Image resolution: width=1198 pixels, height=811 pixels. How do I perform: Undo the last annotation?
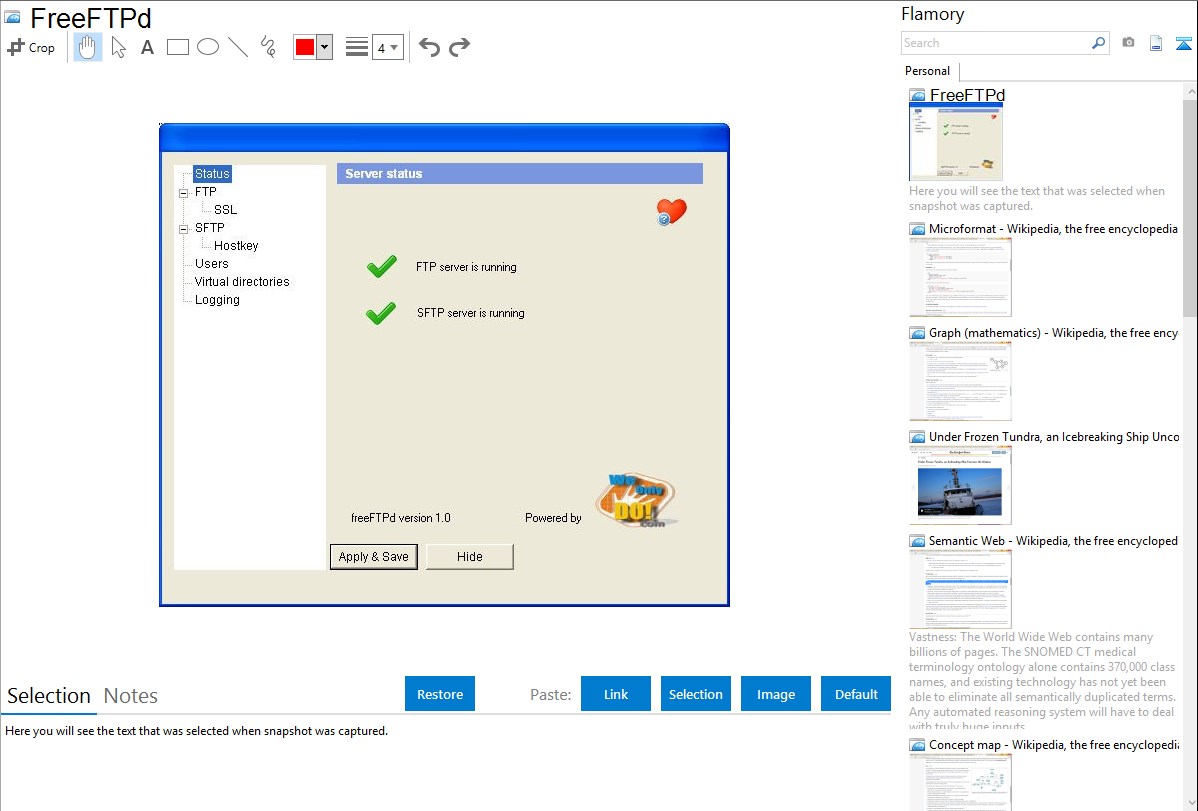[x=429, y=47]
